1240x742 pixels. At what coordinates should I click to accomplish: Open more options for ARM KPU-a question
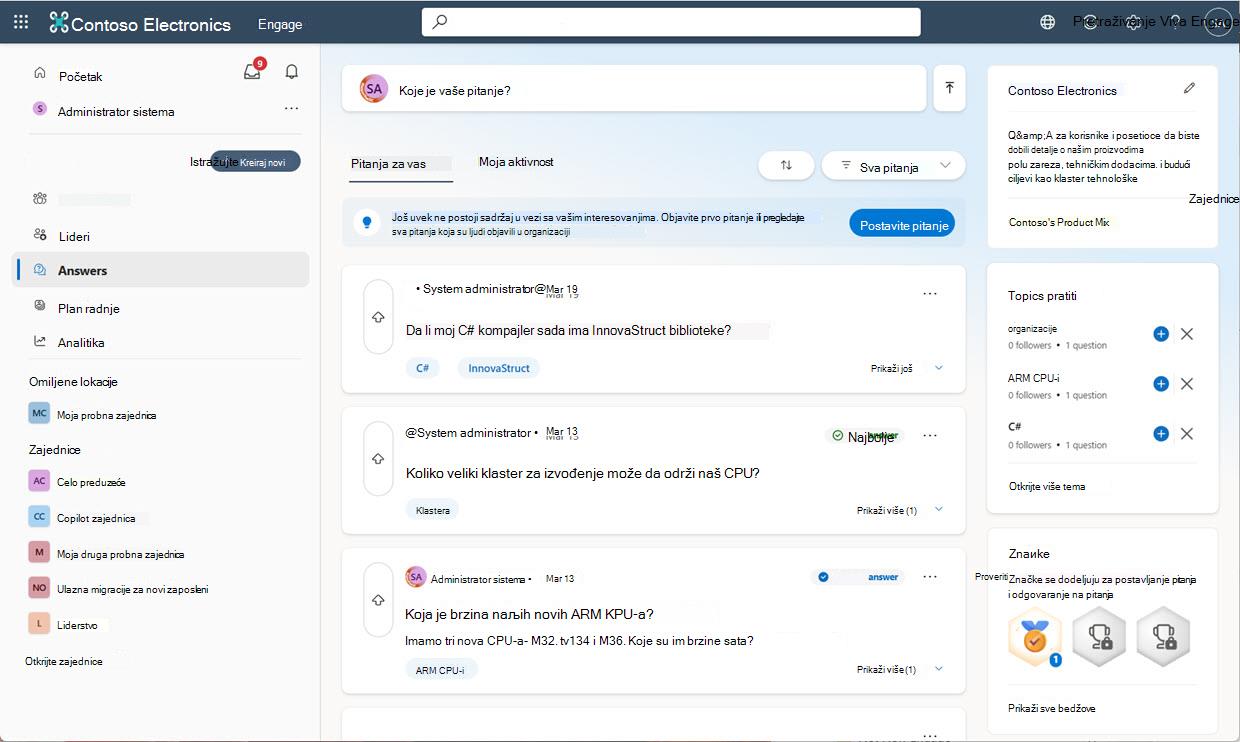930,577
